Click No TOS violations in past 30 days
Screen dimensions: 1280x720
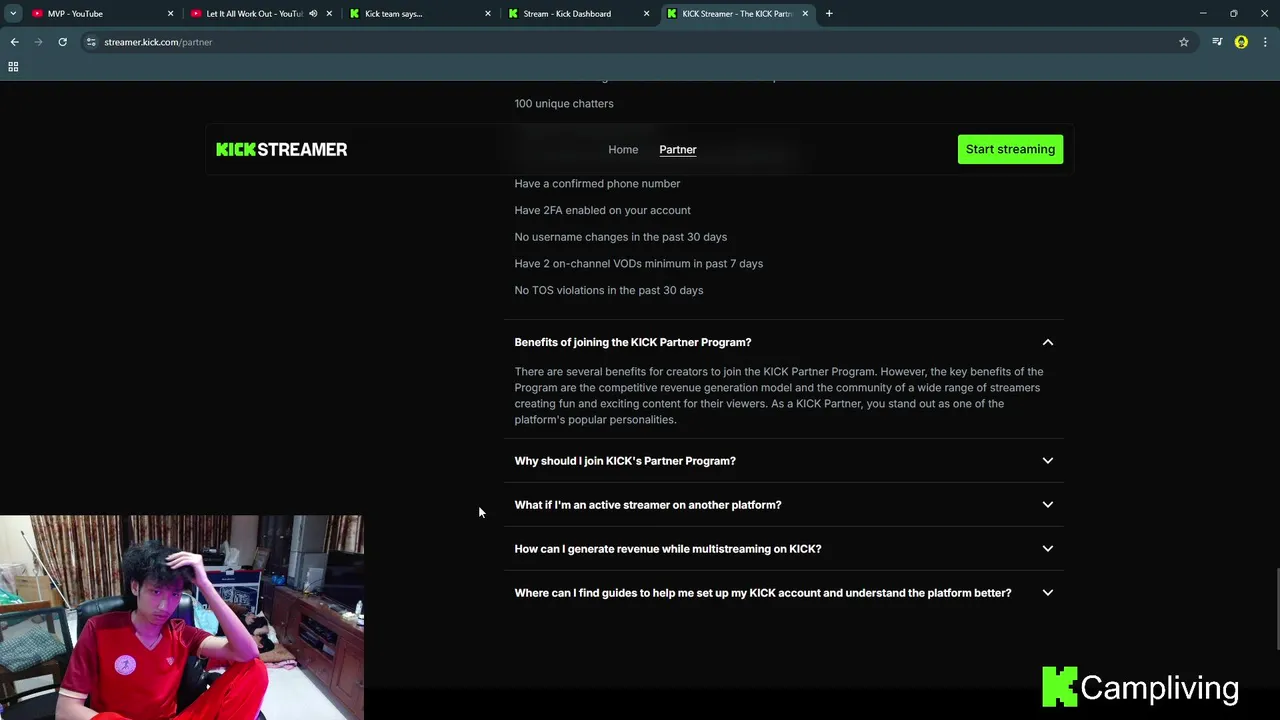point(609,290)
